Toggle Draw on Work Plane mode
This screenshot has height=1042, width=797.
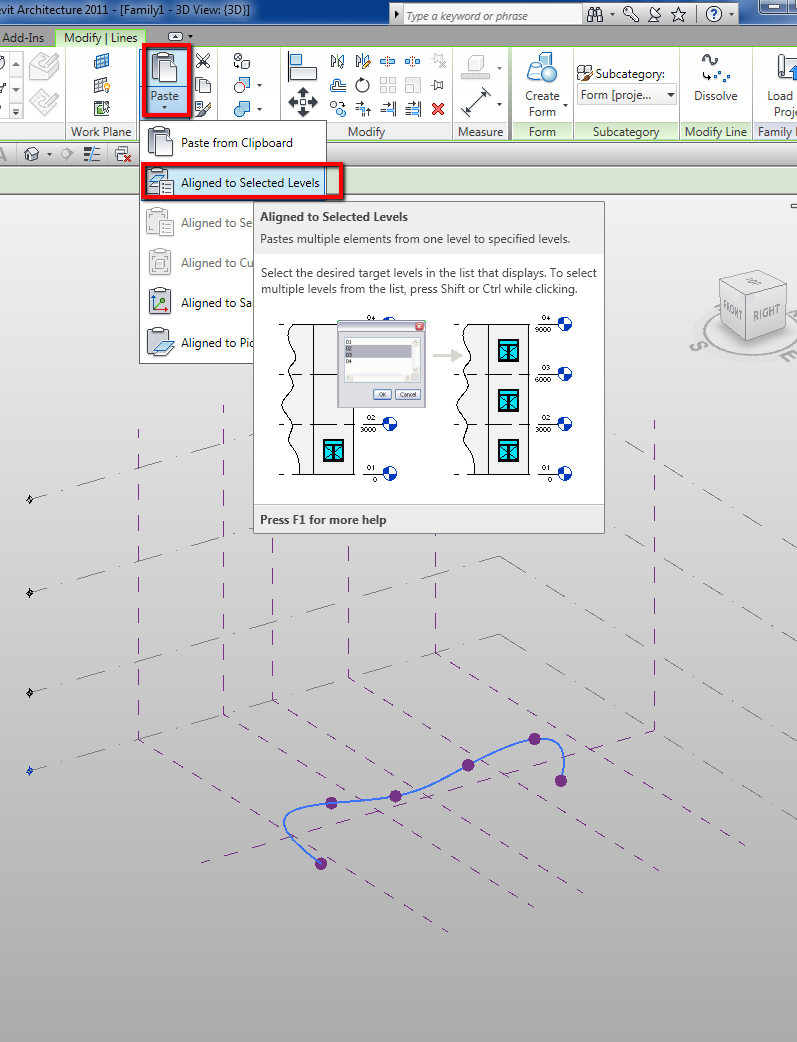pyautogui.click(x=44, y=102)
